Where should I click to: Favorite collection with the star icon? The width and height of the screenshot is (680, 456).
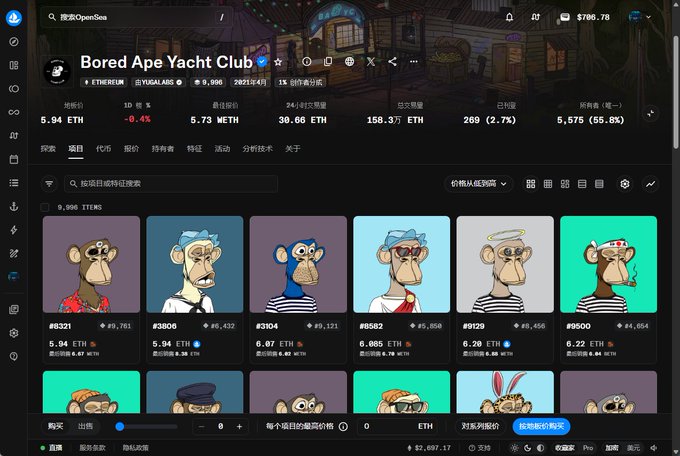click(x=278, y=62)
